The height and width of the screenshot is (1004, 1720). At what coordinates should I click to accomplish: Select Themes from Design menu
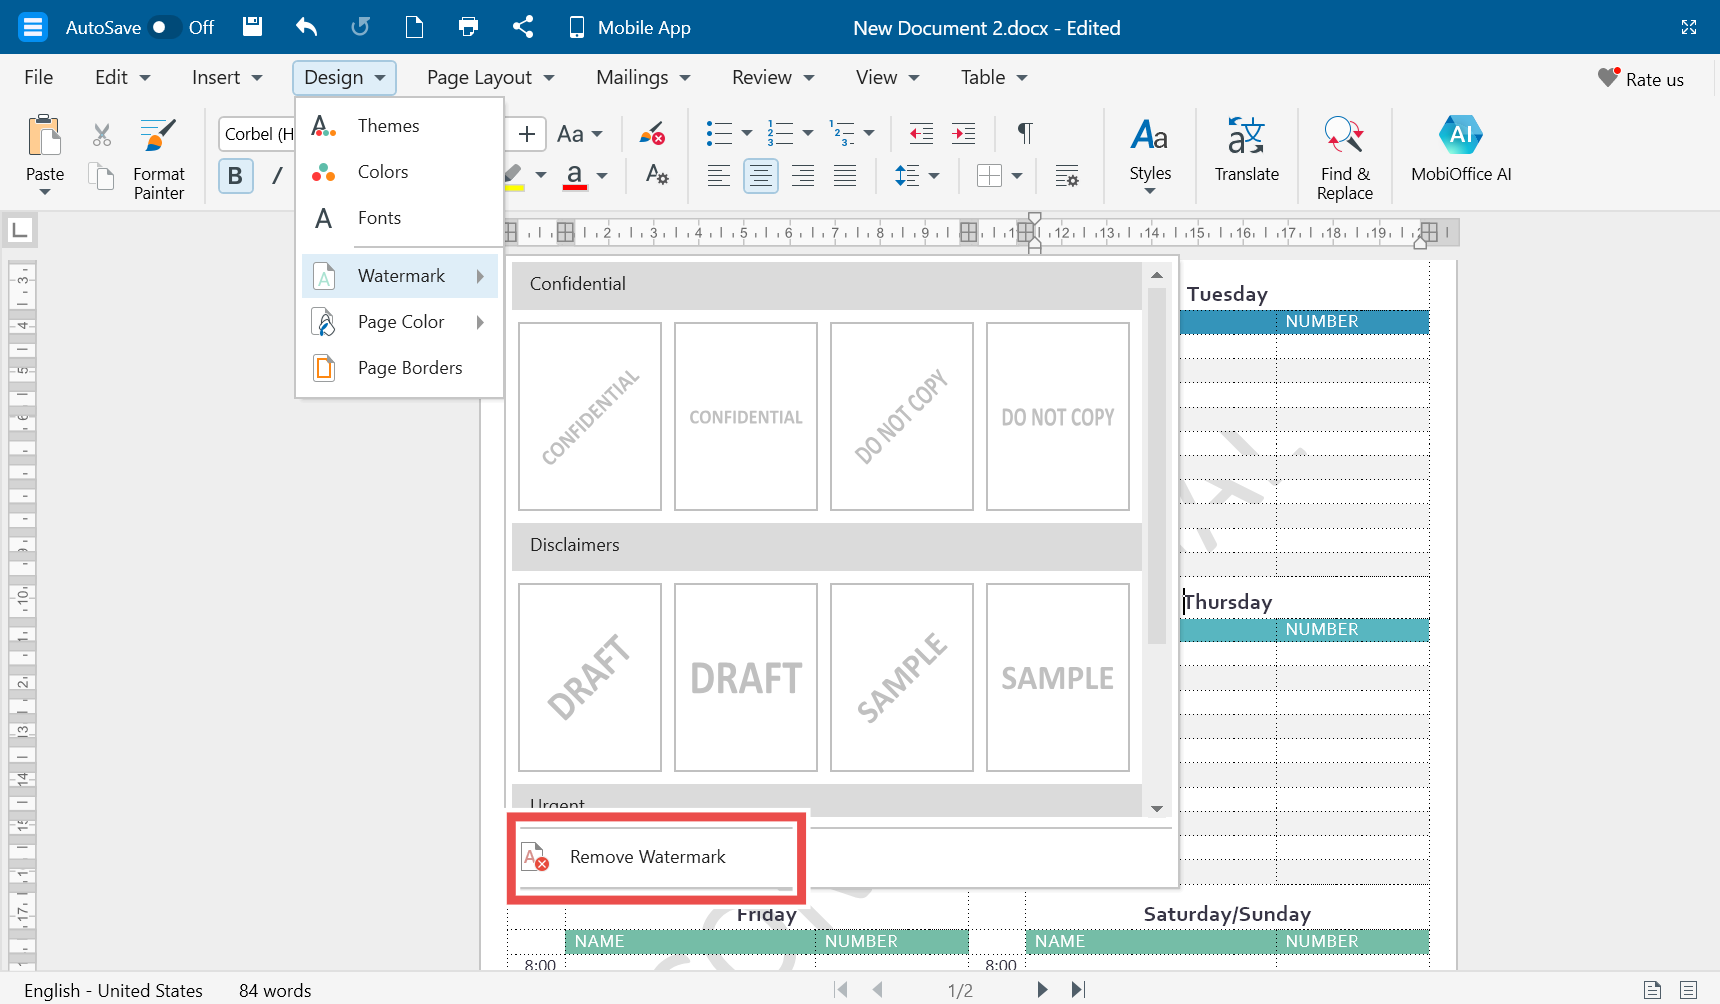(x=388, y=126)
